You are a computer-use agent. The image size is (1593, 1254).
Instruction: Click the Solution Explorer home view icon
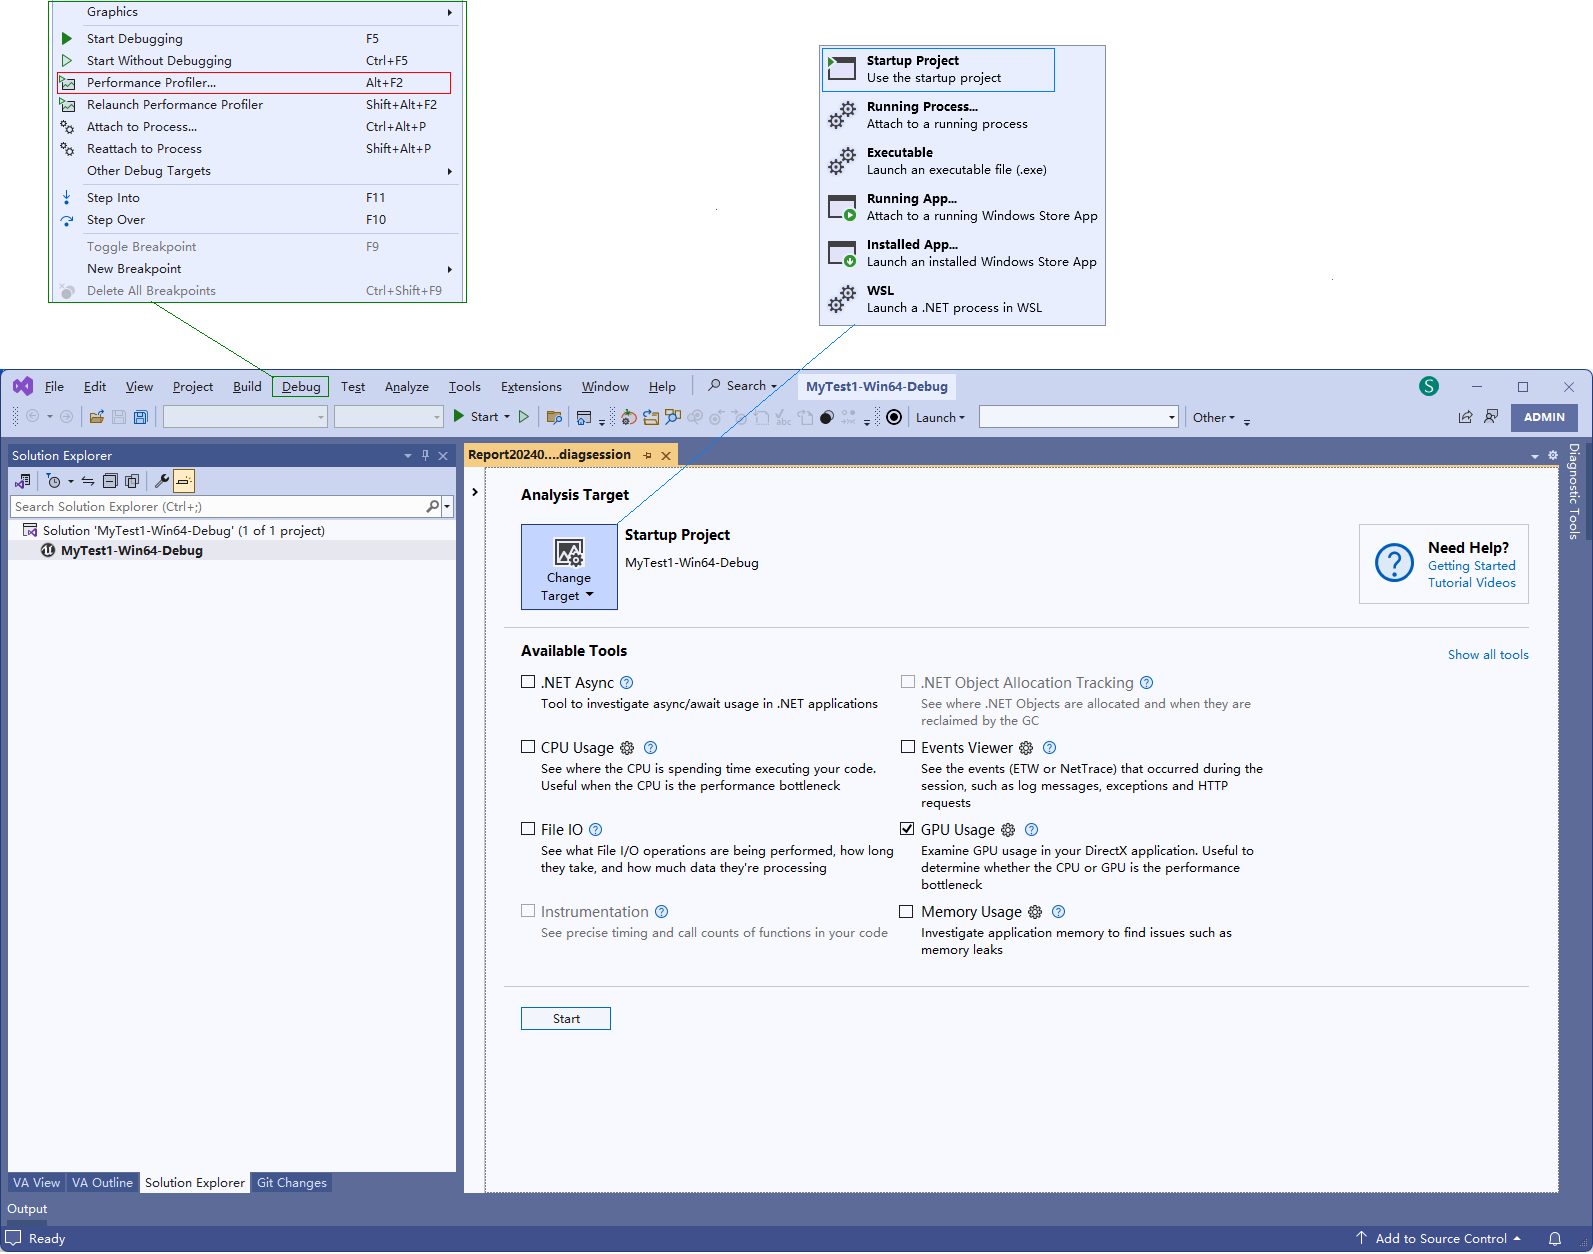(x=23, y=481)
